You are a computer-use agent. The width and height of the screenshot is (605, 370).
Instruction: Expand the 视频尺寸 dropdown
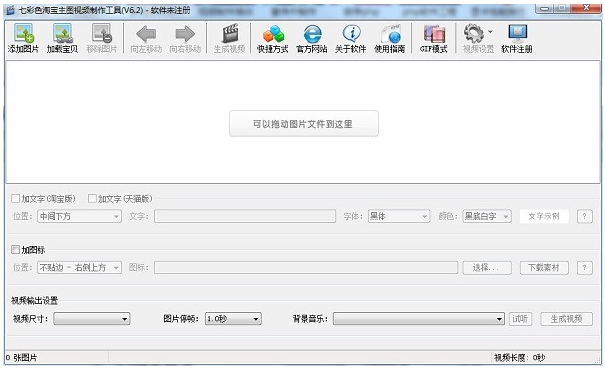tap(92, 319)
